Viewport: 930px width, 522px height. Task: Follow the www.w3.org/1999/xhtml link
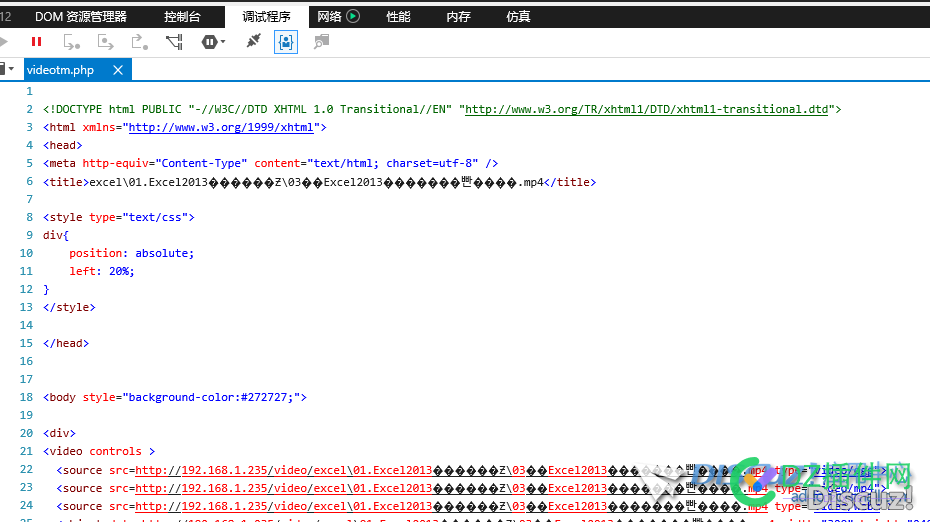pyautogui.click(x=221, y=127)
